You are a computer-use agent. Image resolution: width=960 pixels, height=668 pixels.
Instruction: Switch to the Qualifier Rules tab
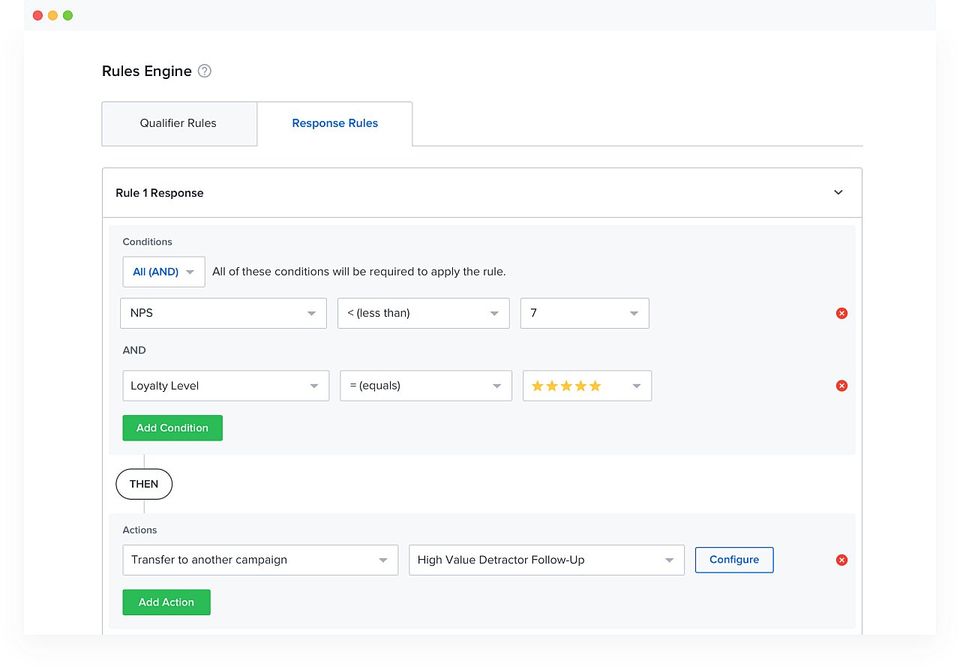[178, 124]
